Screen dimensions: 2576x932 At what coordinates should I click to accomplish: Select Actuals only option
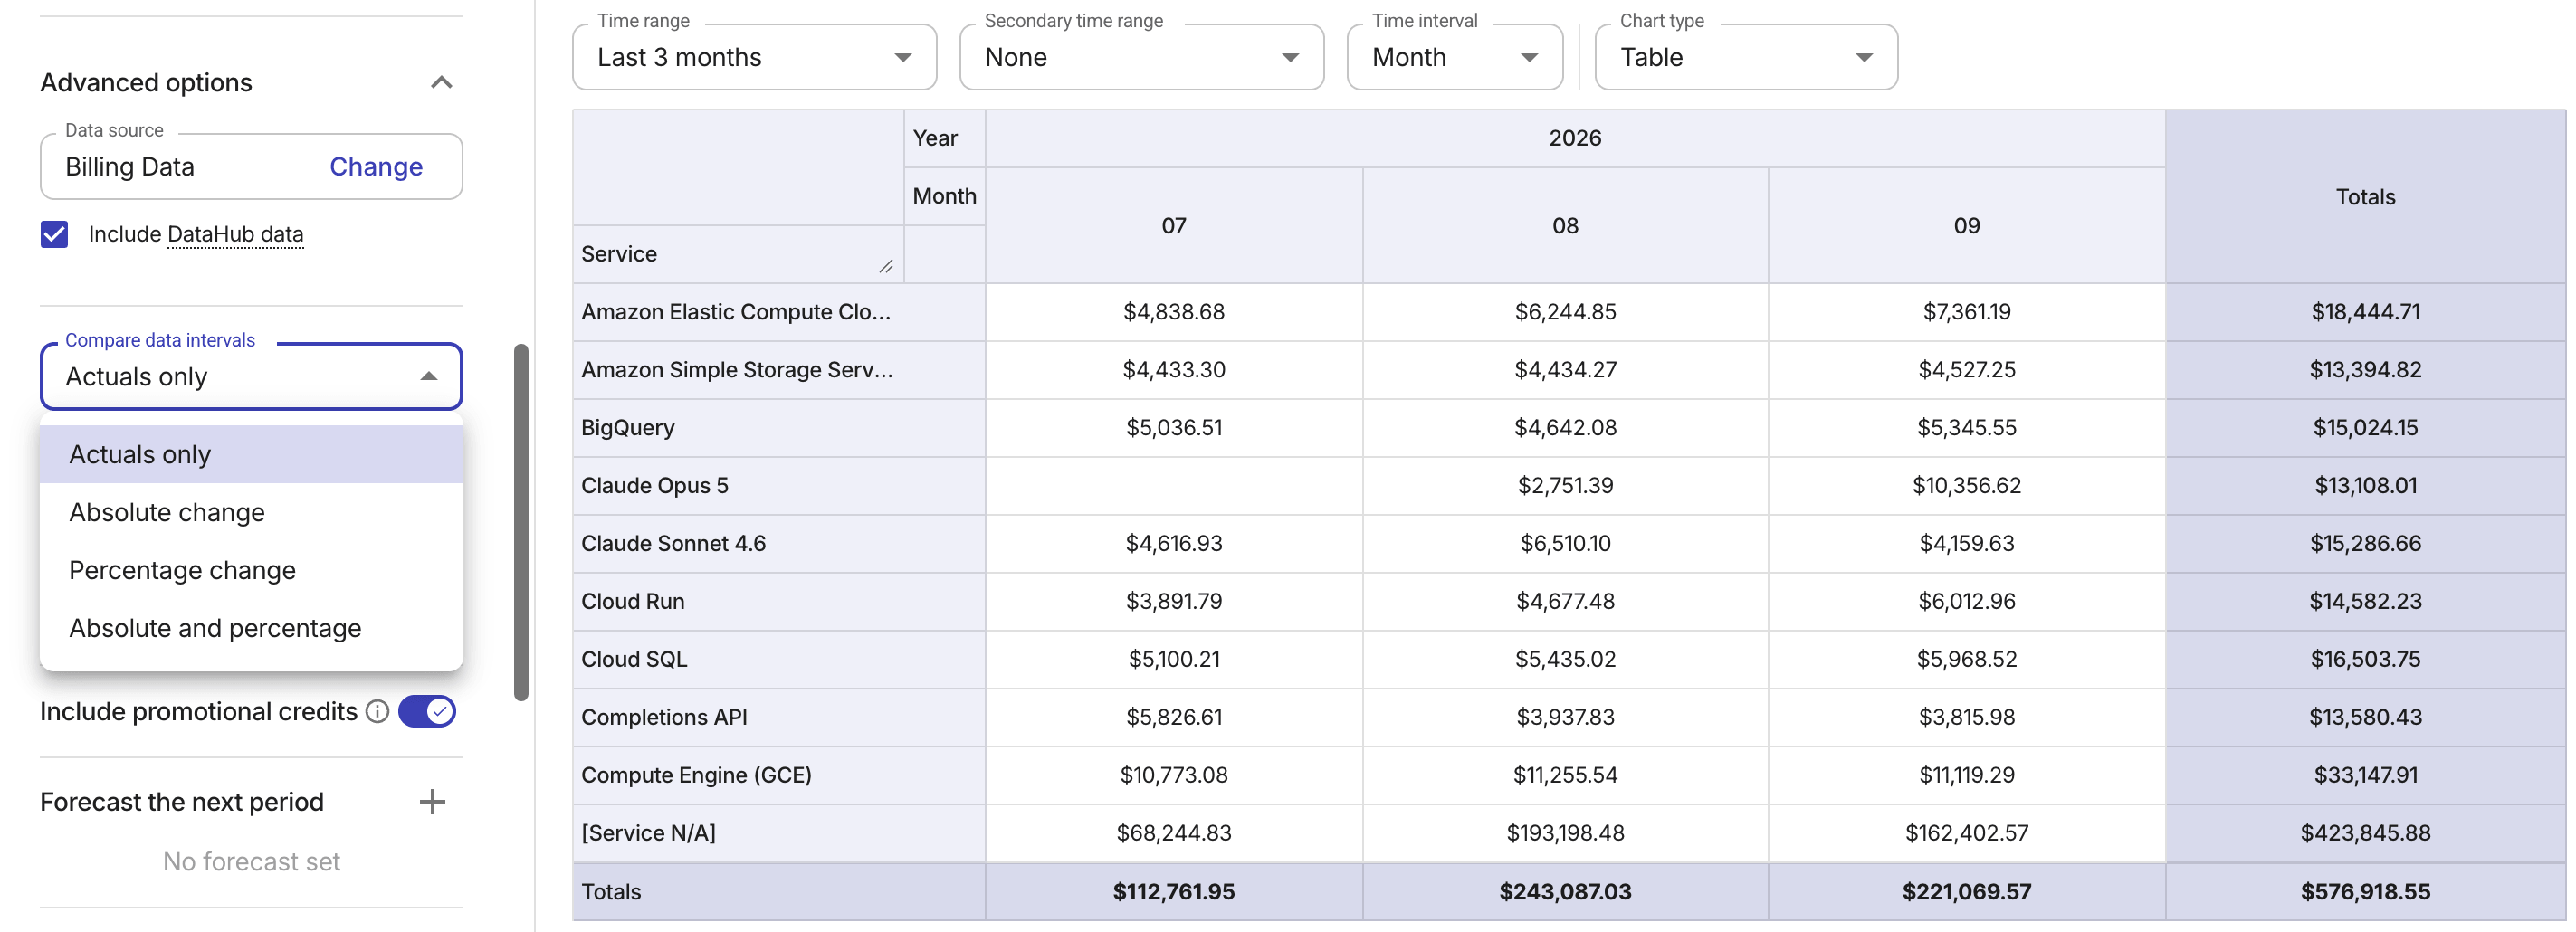click(x=251, y=454)
